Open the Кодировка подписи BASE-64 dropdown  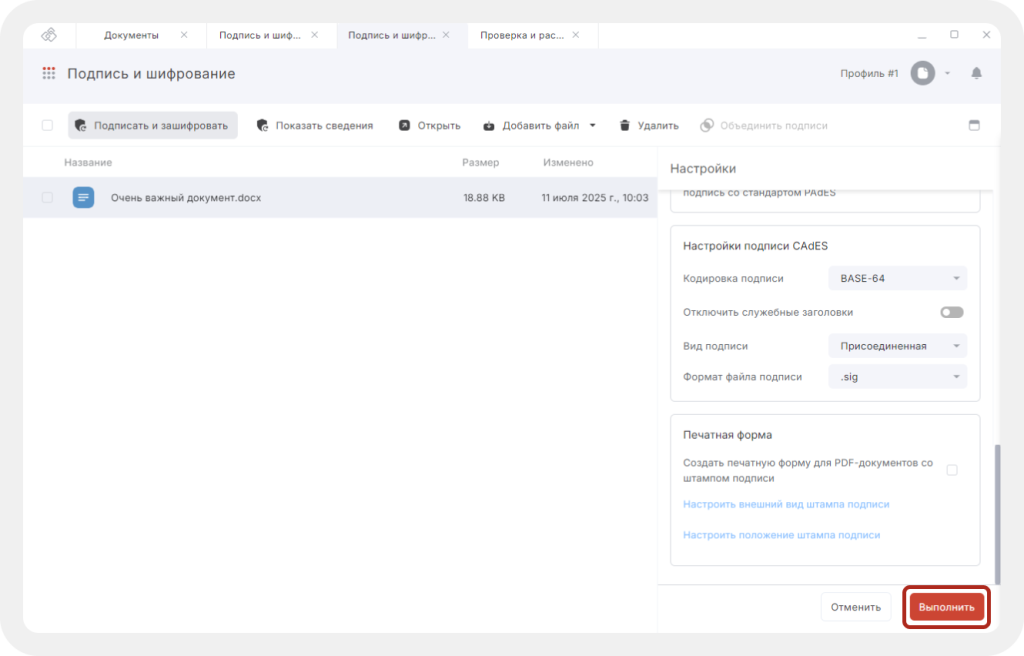[897, 278]
